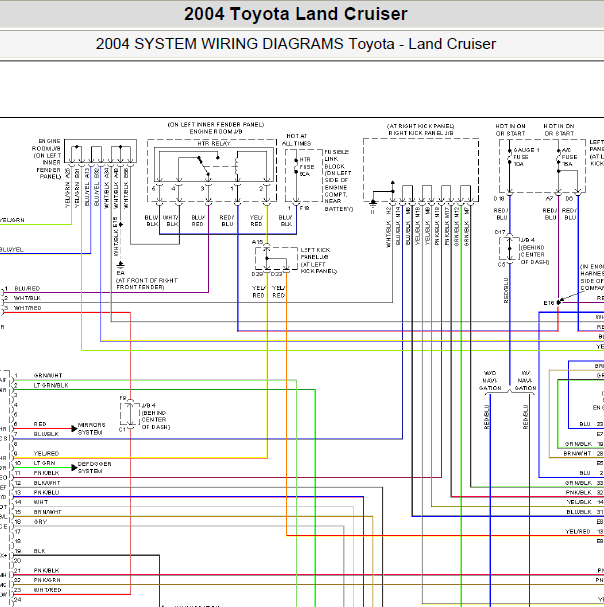Viewport: 604px width, 607px height.
Task: Click the upper-left "BLU/RED" label at pin 1
Action: tap(27, 288)
